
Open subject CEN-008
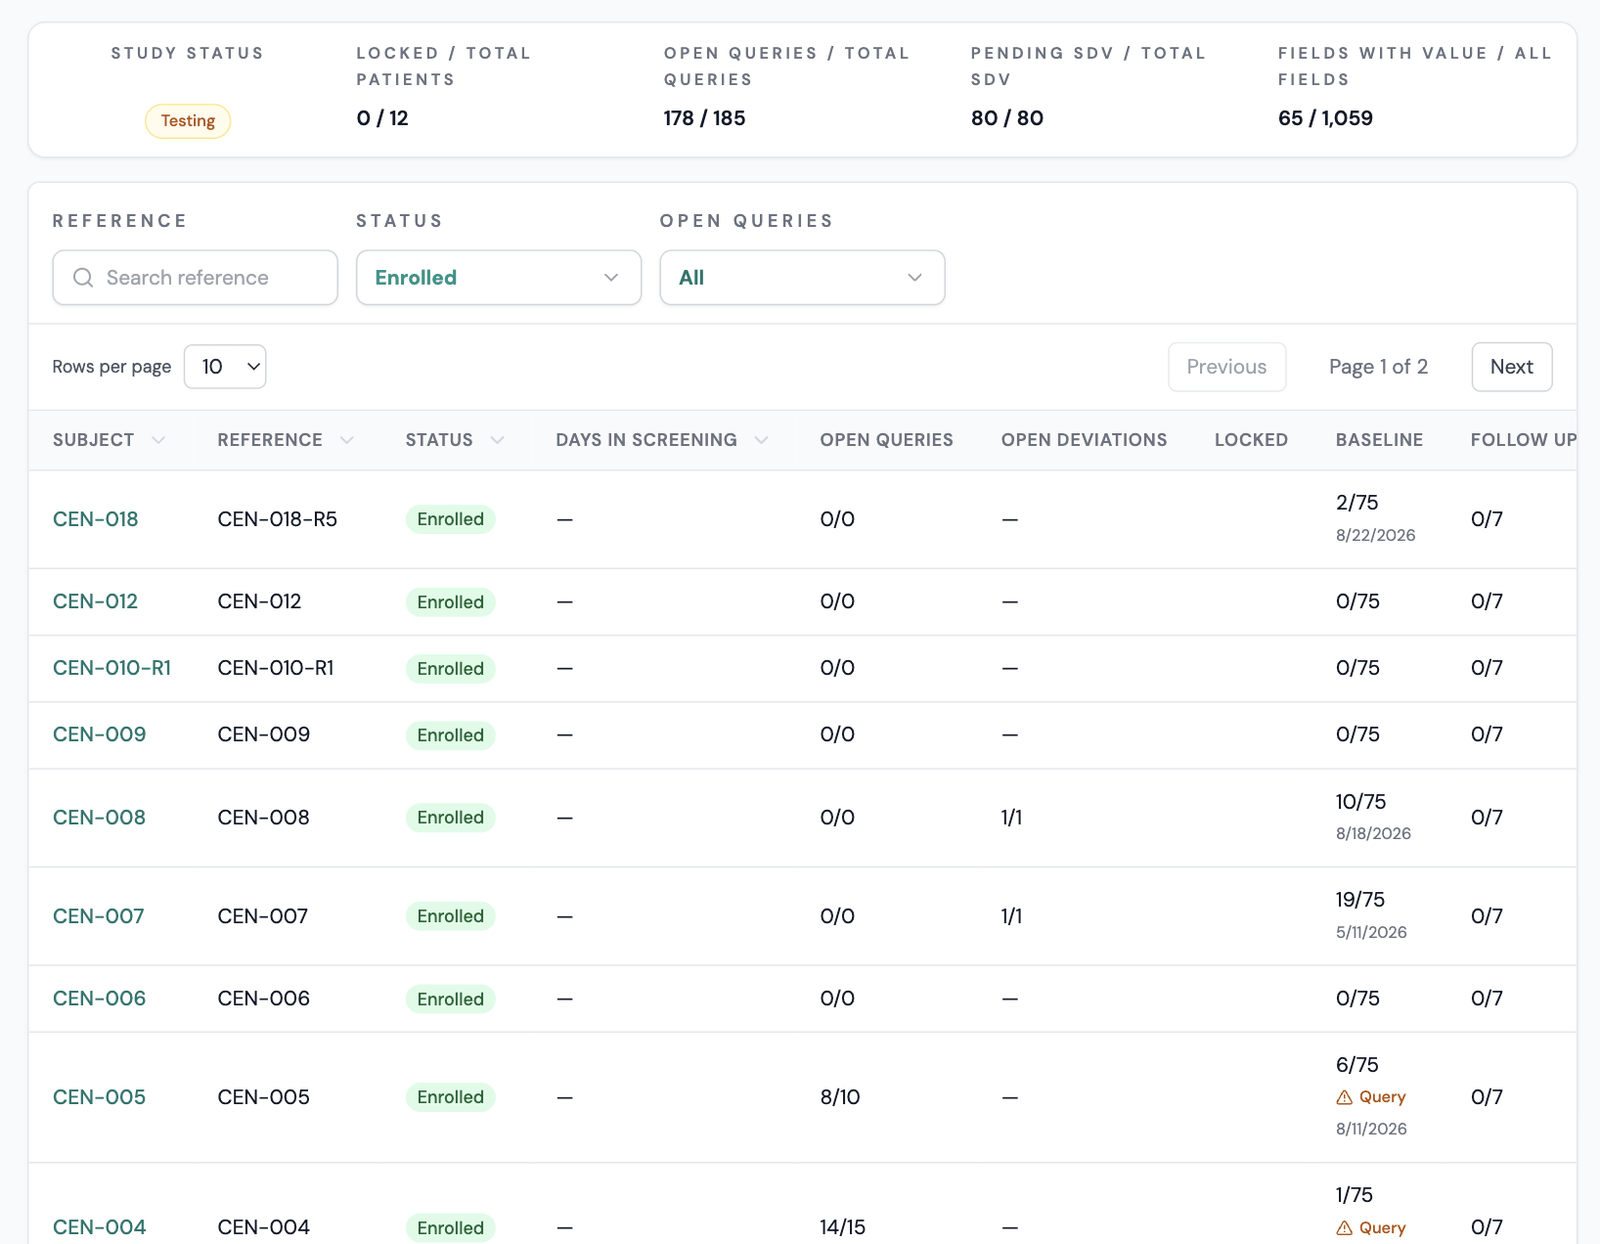99,817
